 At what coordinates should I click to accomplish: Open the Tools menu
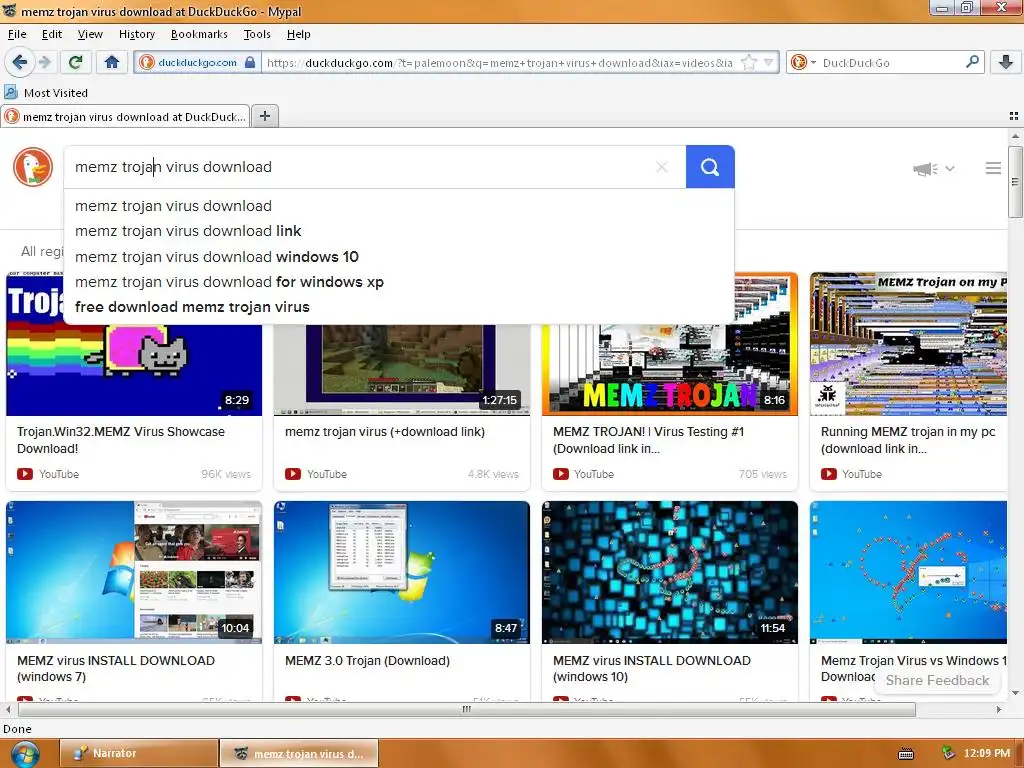click(257, 34)
